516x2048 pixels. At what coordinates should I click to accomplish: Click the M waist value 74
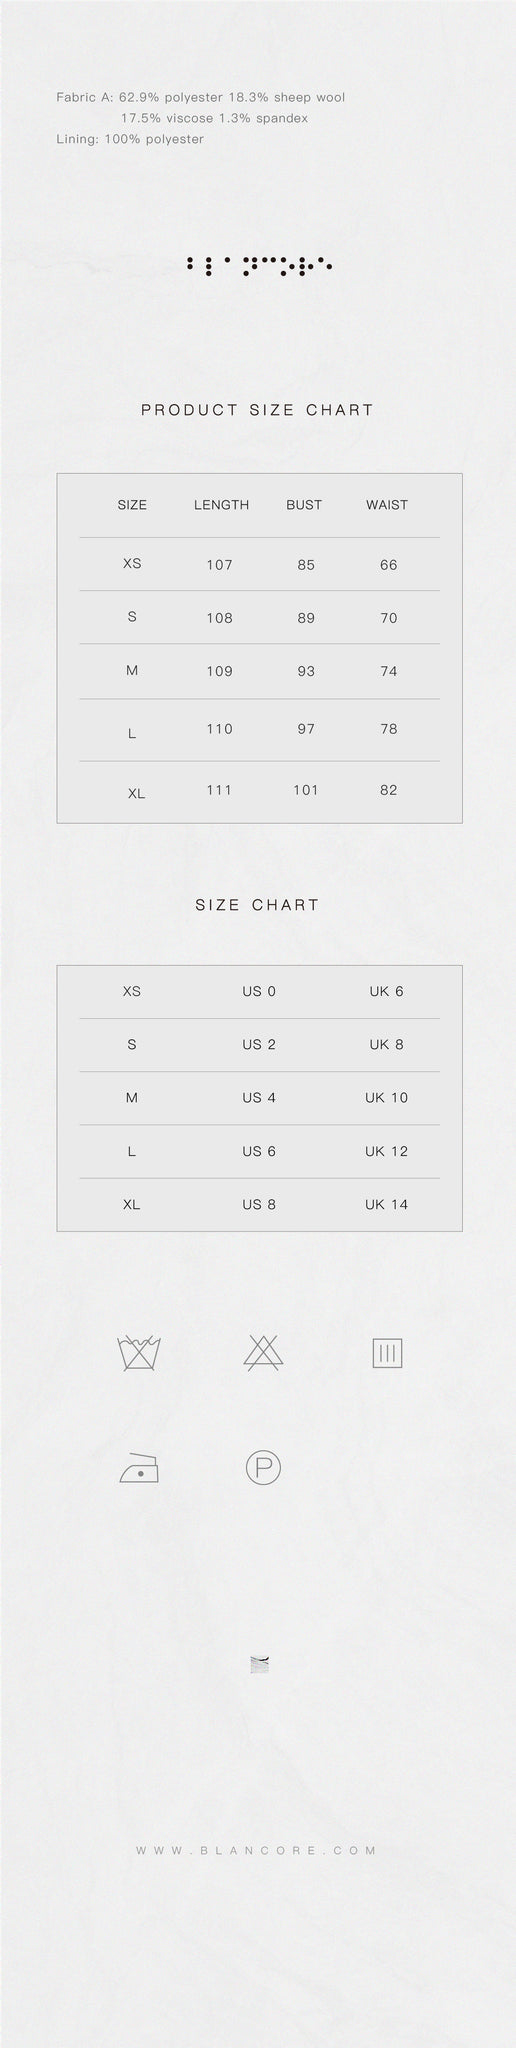point(389,671)
